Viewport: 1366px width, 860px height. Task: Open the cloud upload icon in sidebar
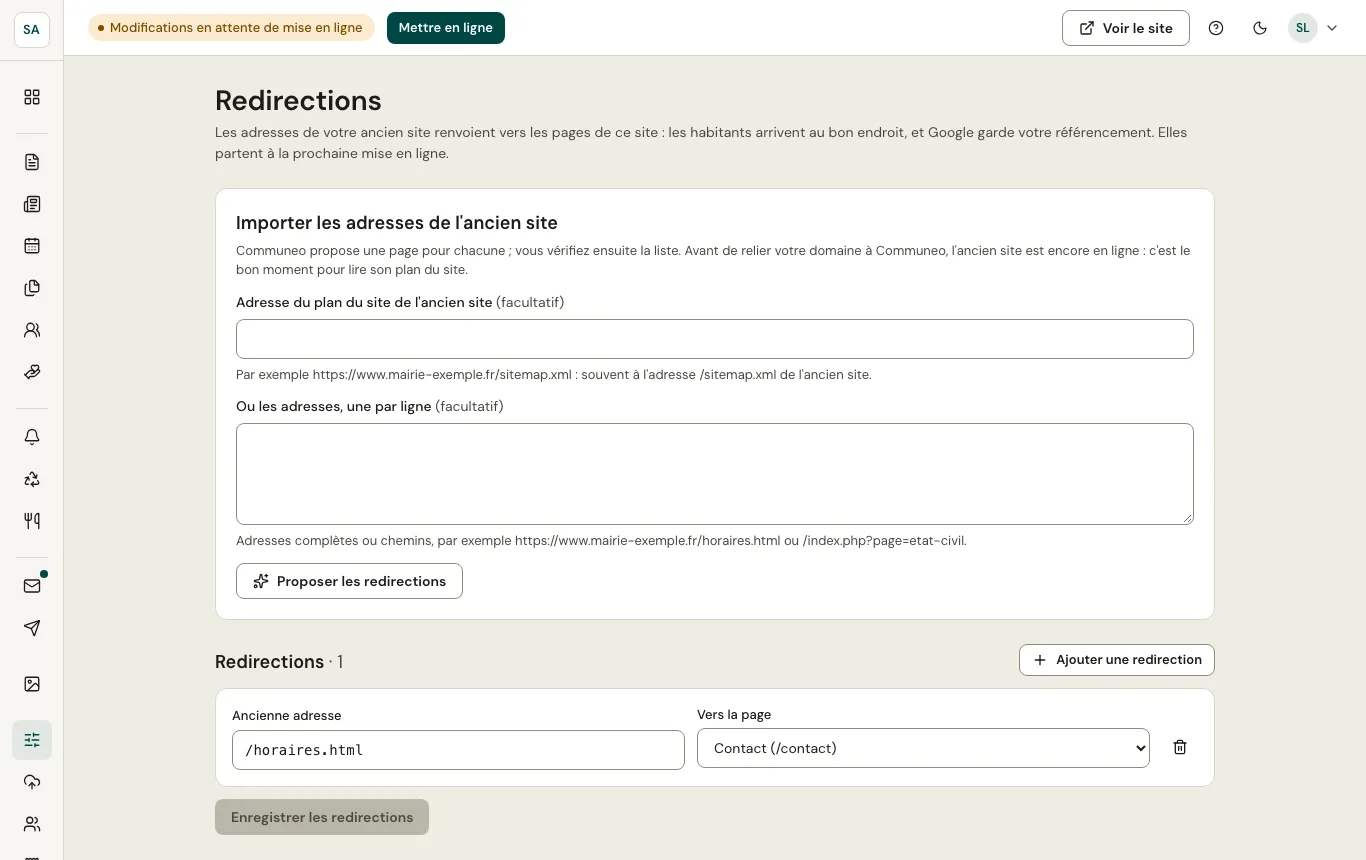coord(32,782)
